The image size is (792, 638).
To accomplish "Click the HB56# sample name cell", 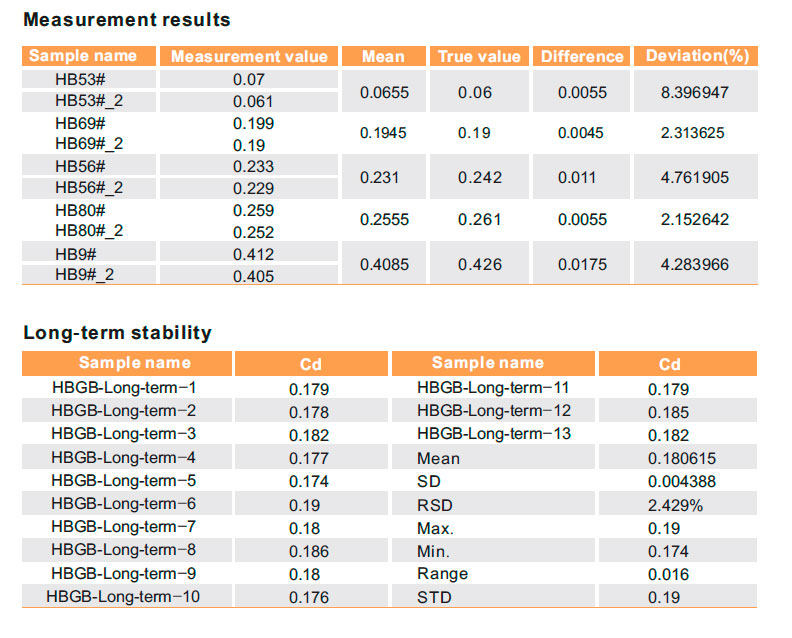I will (82, 166).
